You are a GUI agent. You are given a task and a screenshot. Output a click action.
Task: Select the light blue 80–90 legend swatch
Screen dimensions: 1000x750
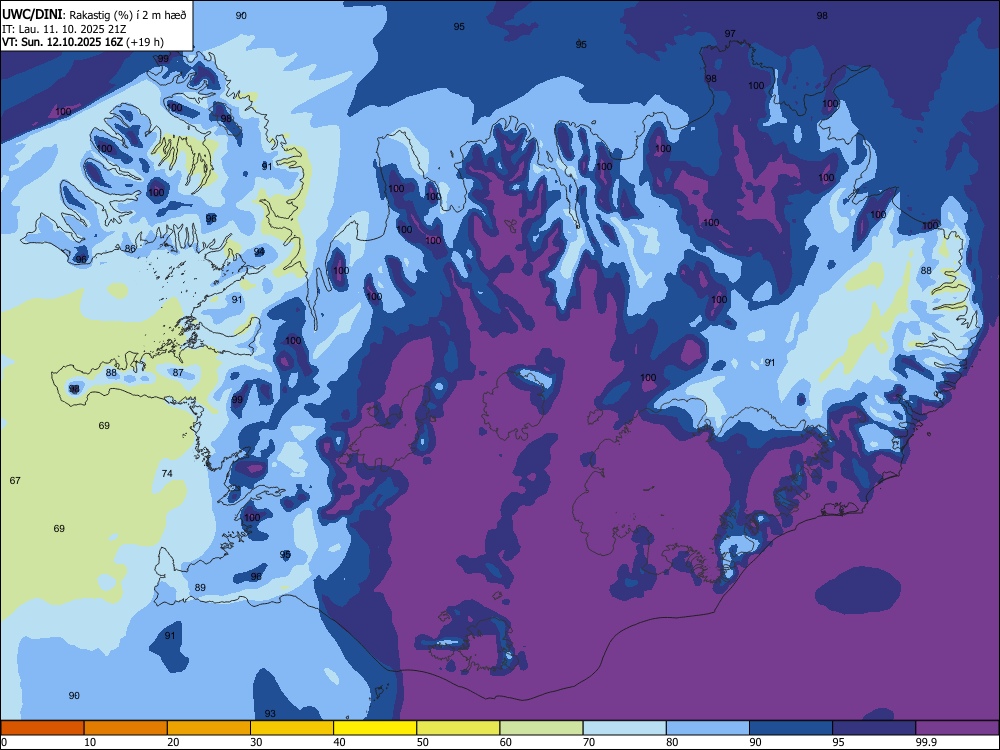point(708,728)
